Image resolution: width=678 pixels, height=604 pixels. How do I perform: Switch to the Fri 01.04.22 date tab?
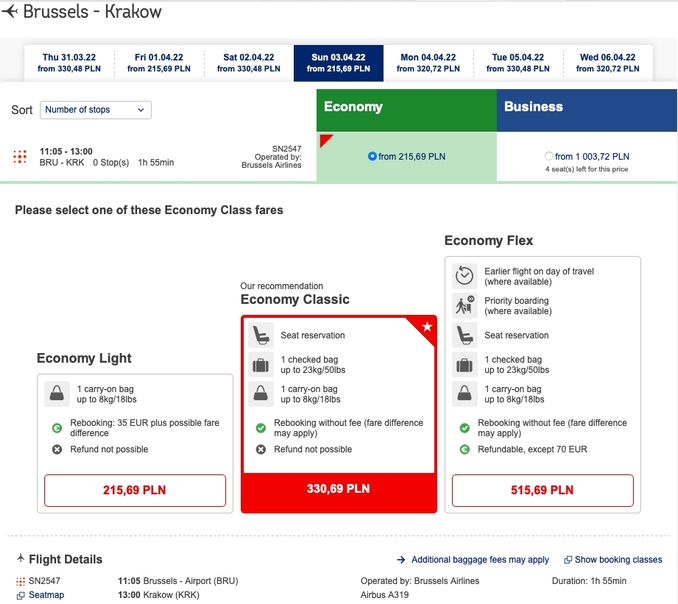(x=159, y=63)
